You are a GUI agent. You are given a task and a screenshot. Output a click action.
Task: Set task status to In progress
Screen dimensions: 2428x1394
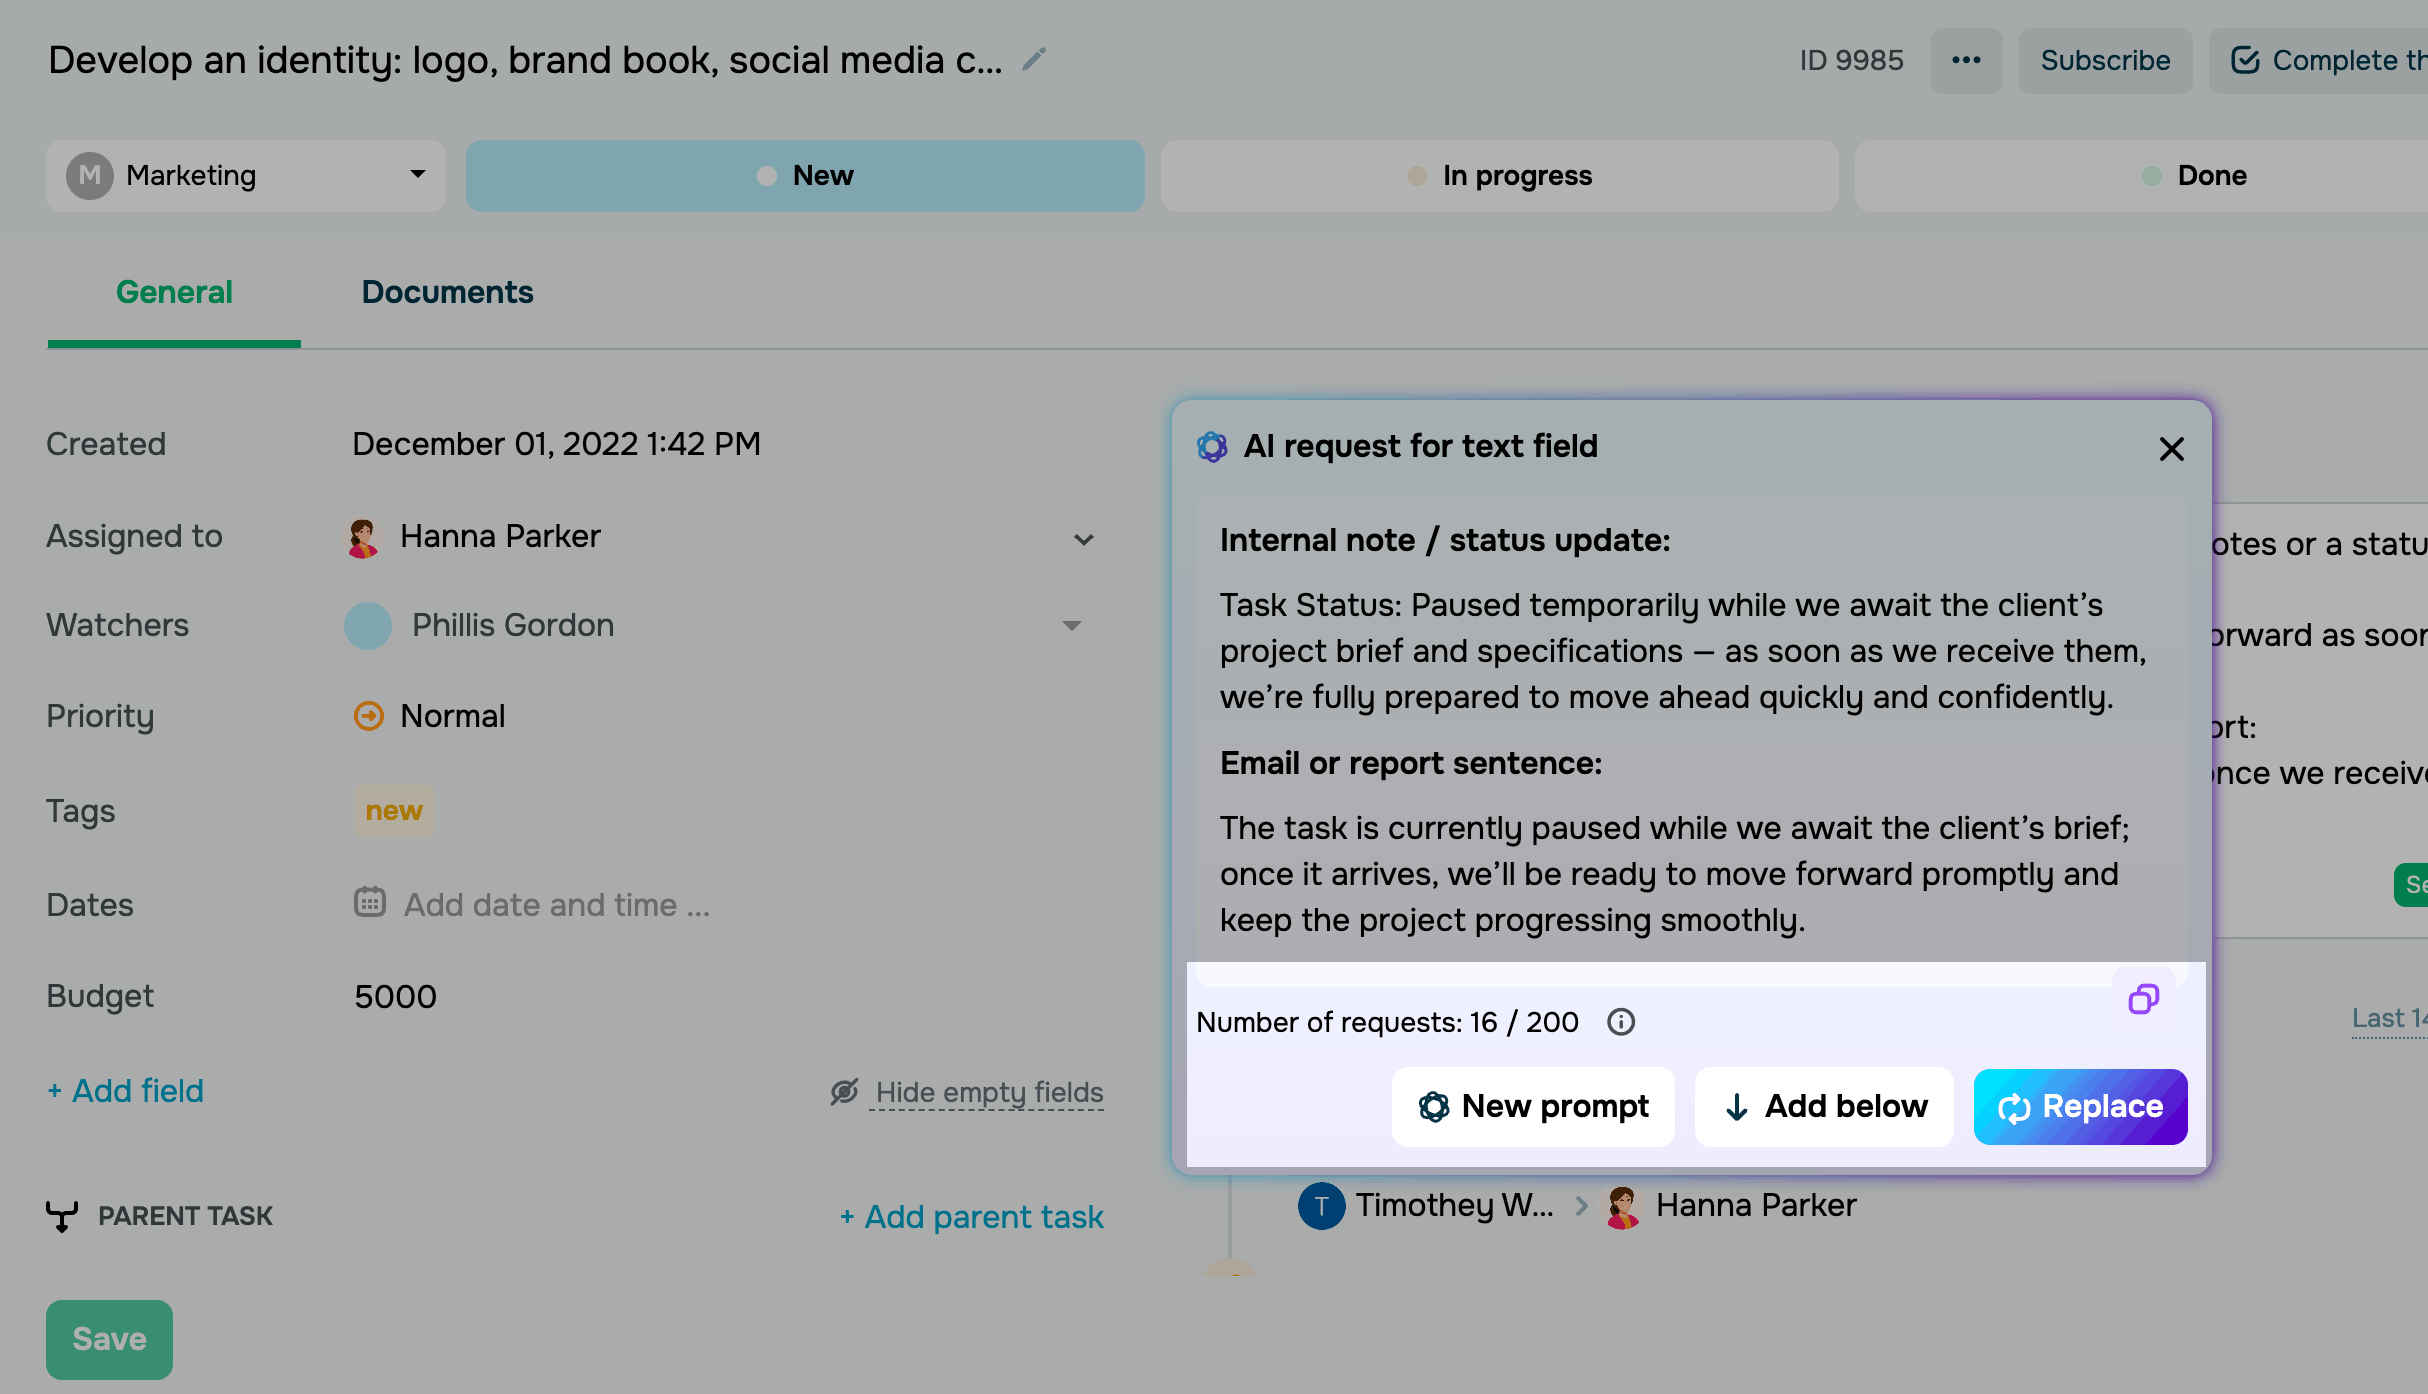coord(1499,176)
